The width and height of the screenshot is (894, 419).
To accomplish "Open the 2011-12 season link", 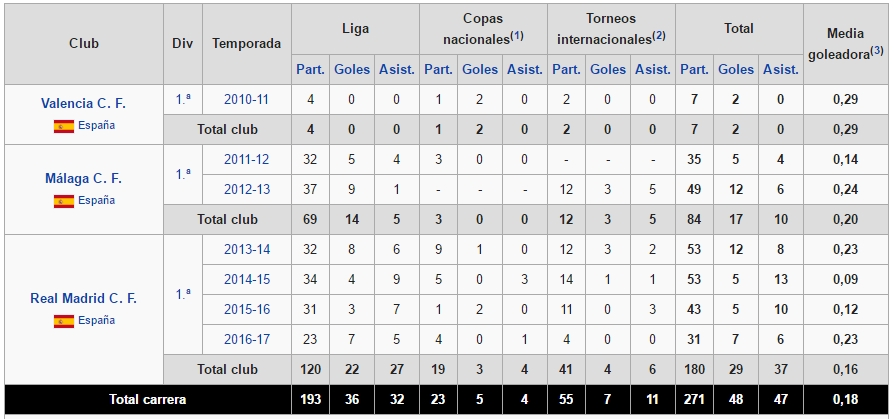I will [x=246, y=159].
